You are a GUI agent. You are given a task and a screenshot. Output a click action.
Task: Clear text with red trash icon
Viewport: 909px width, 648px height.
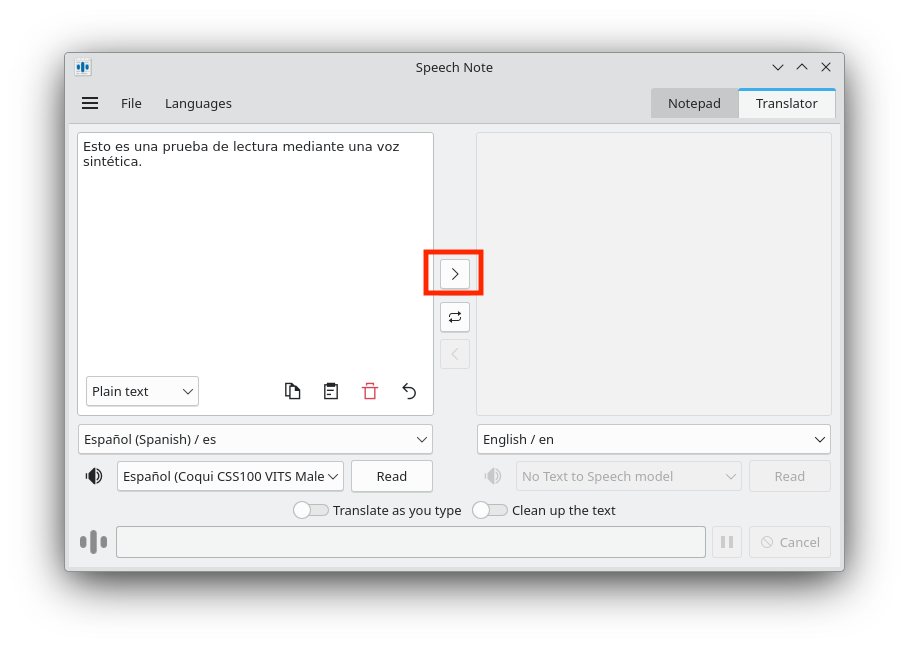coord(370,391)
